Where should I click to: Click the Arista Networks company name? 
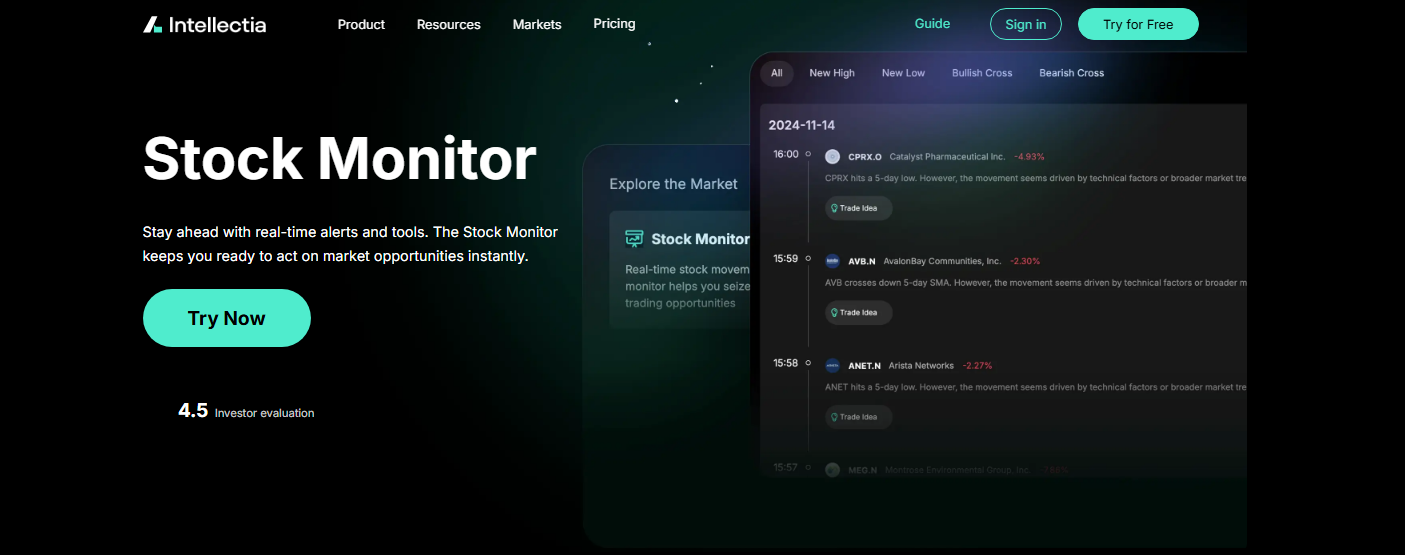(921, 366)
